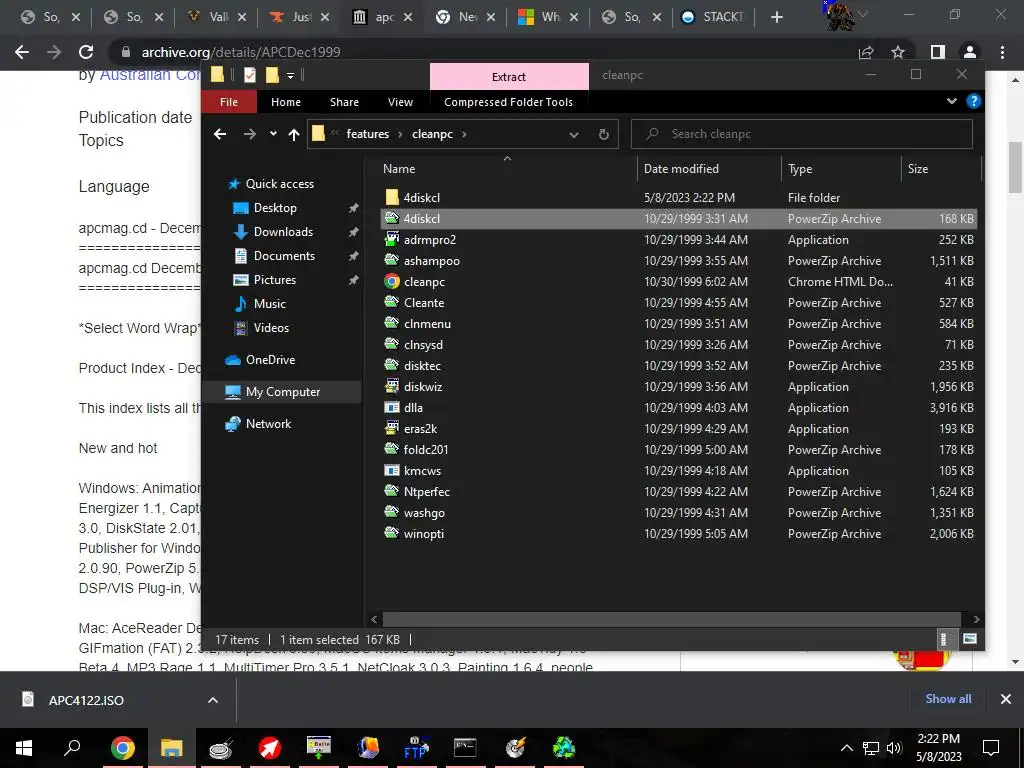Click the features breadcrumb in address bar
1024x768 pixels.
pyautogui.click(x=368, y=134)
